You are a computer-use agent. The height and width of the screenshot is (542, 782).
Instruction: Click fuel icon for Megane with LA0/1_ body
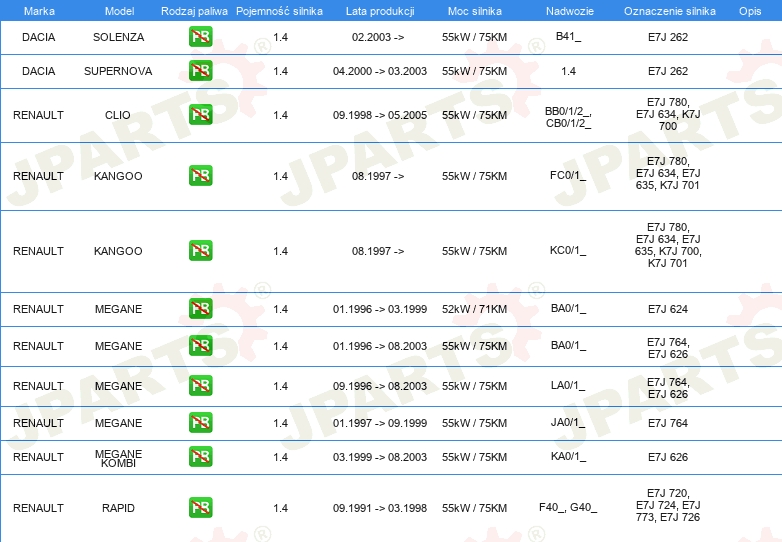200,386
